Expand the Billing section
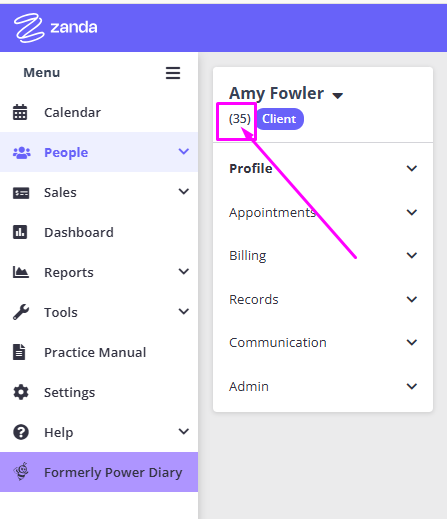447x519 pixels. pyautogui.click(x=323, y=256)
